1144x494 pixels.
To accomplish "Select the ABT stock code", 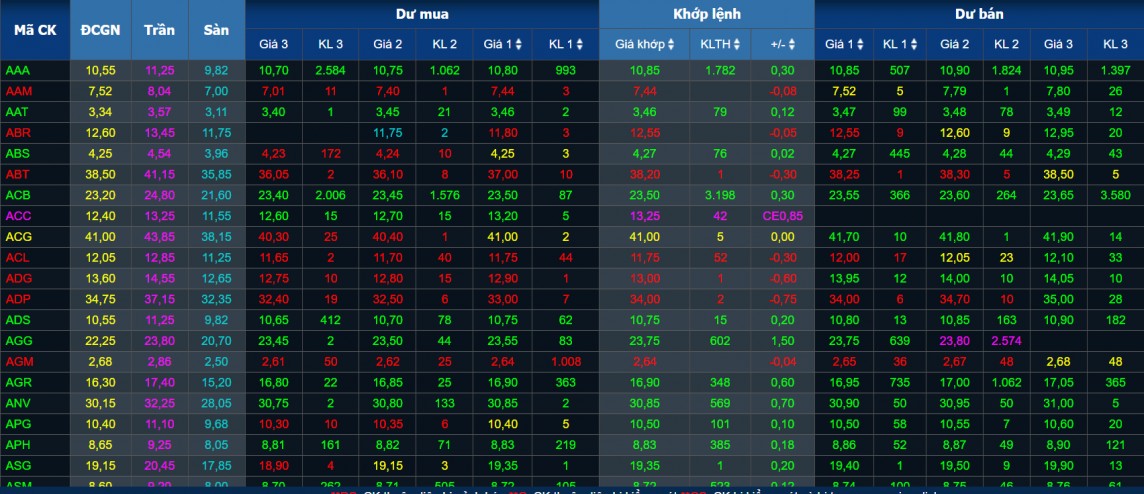I will click(x=18, y=174).
